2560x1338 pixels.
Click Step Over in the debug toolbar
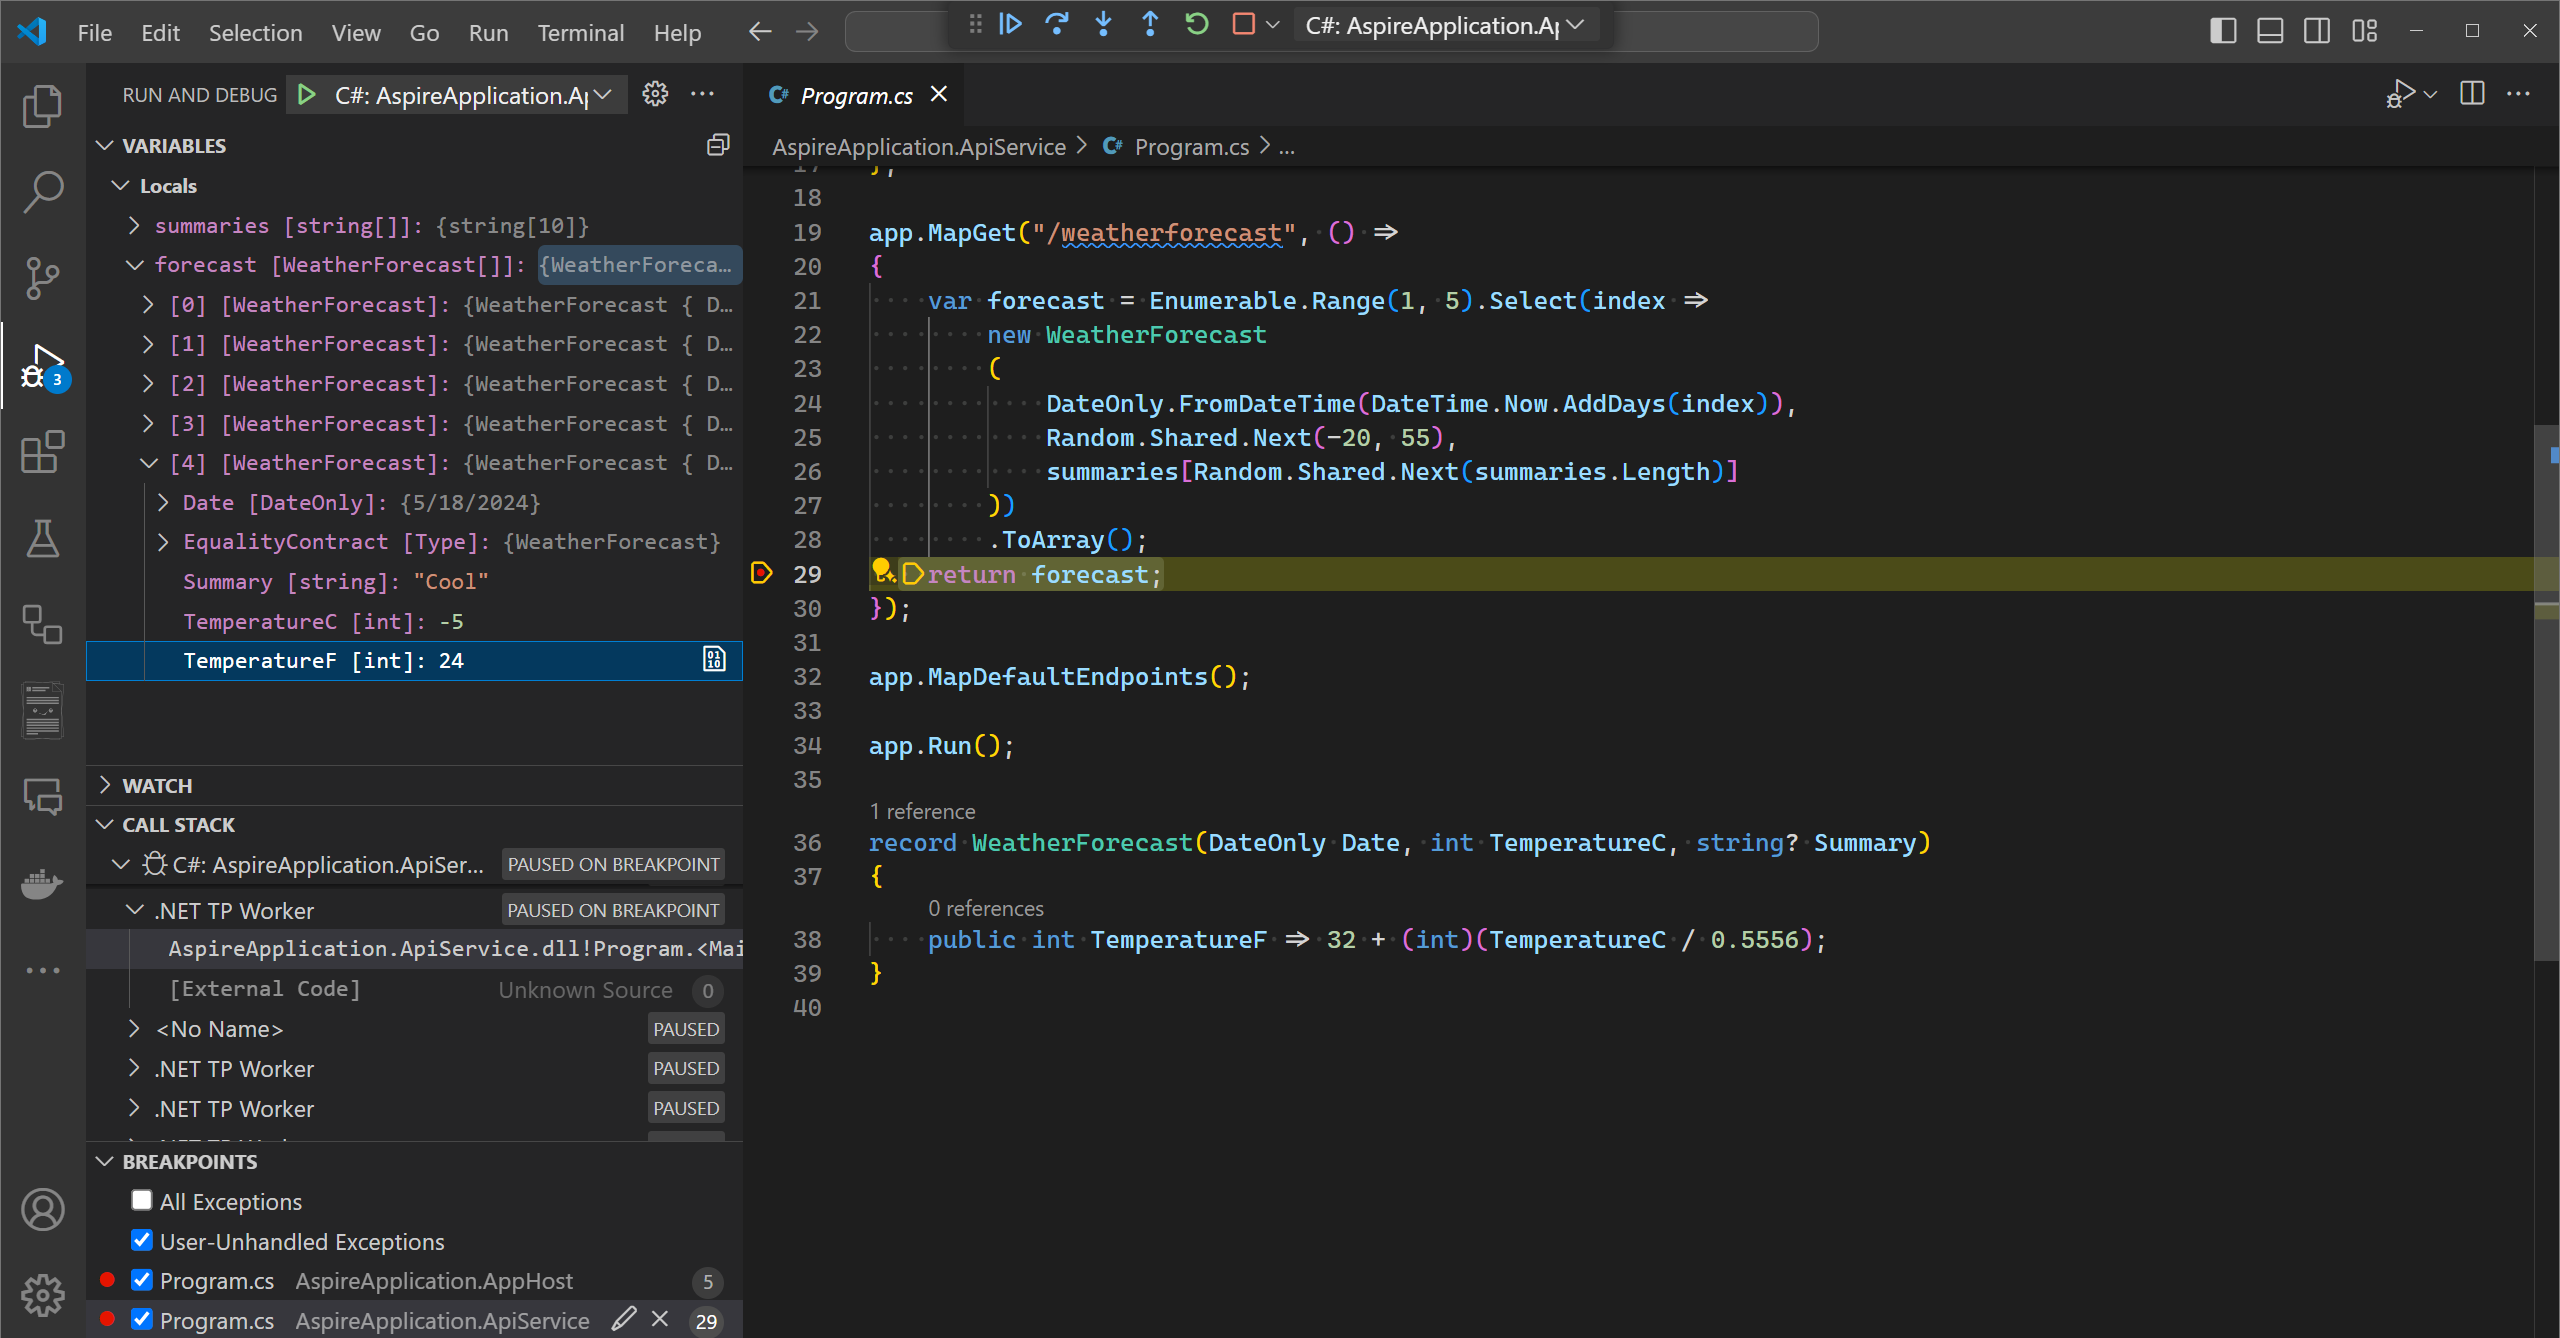point(1056,24)
